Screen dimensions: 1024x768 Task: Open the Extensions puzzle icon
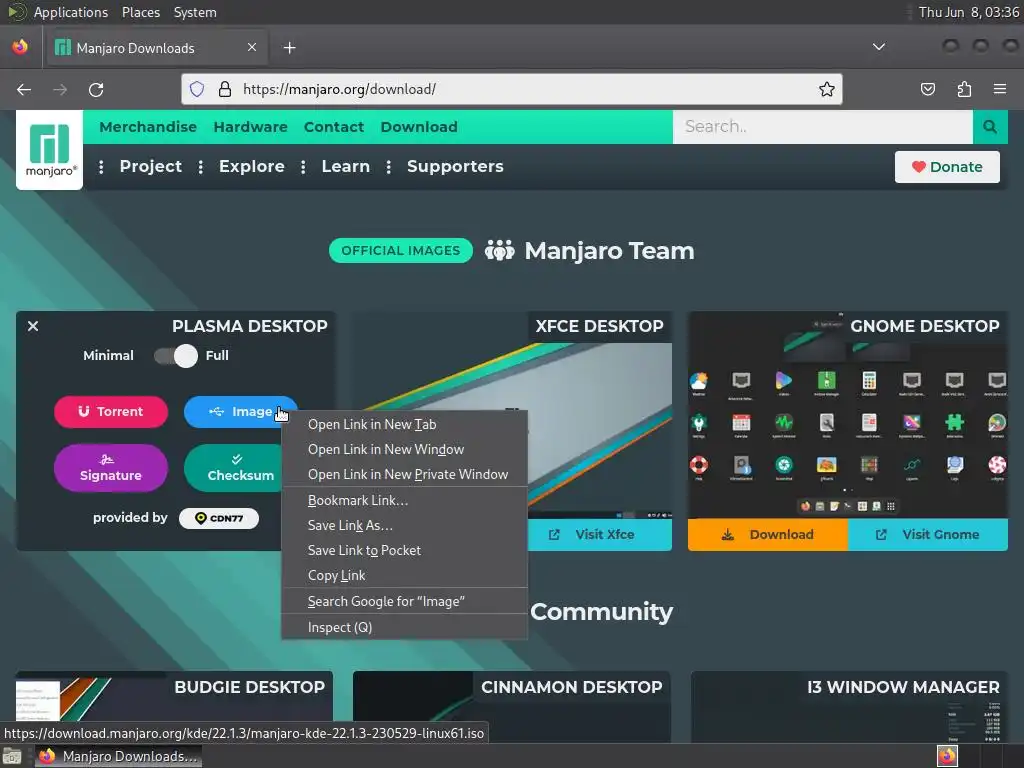[964, 89]
